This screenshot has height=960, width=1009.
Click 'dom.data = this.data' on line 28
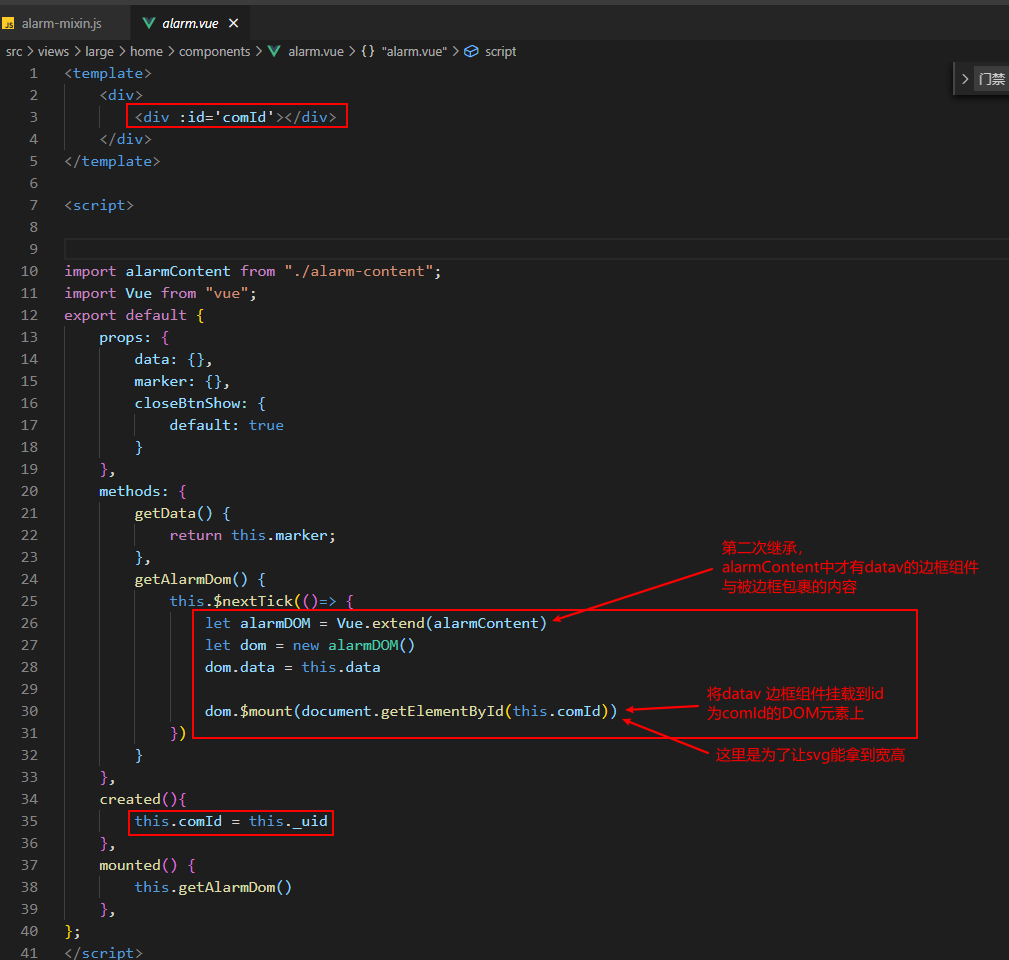(x=292, y=667)
